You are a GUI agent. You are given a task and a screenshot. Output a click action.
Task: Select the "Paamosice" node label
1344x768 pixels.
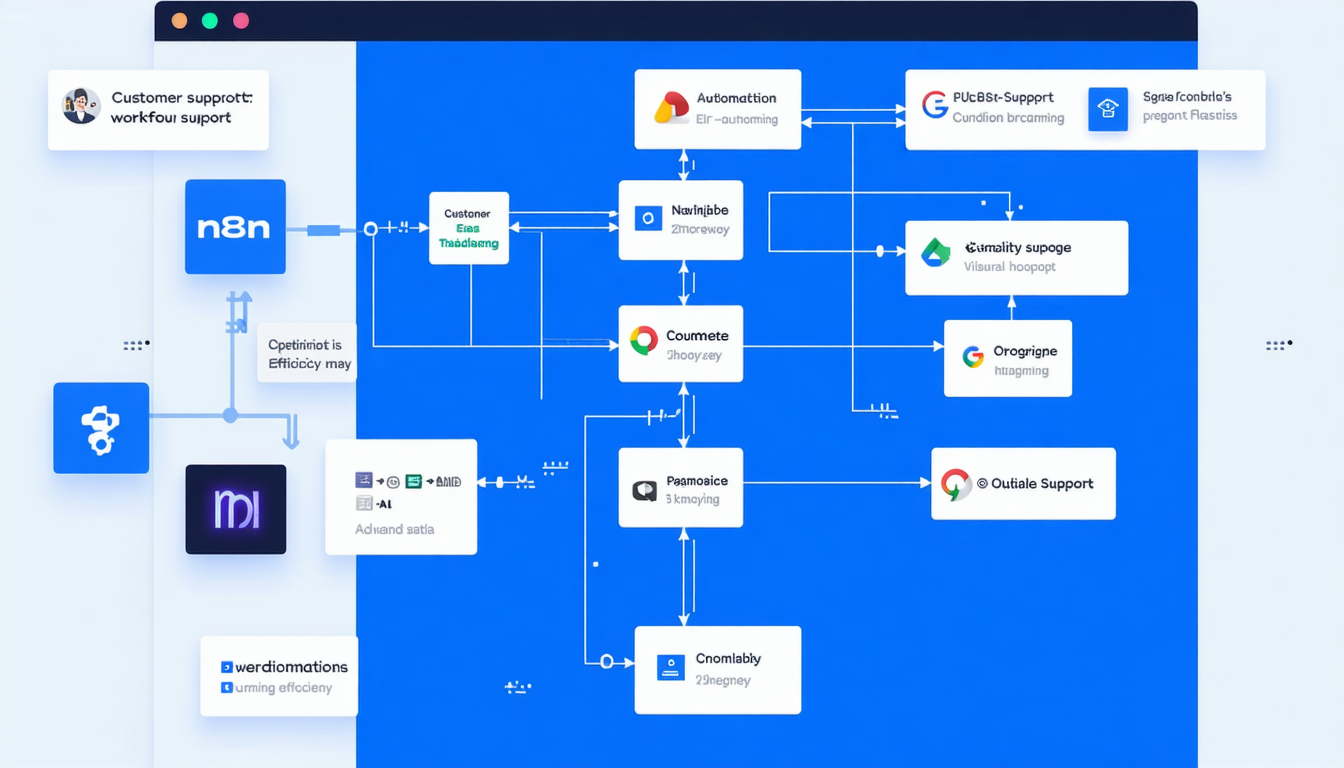(697, 481)
